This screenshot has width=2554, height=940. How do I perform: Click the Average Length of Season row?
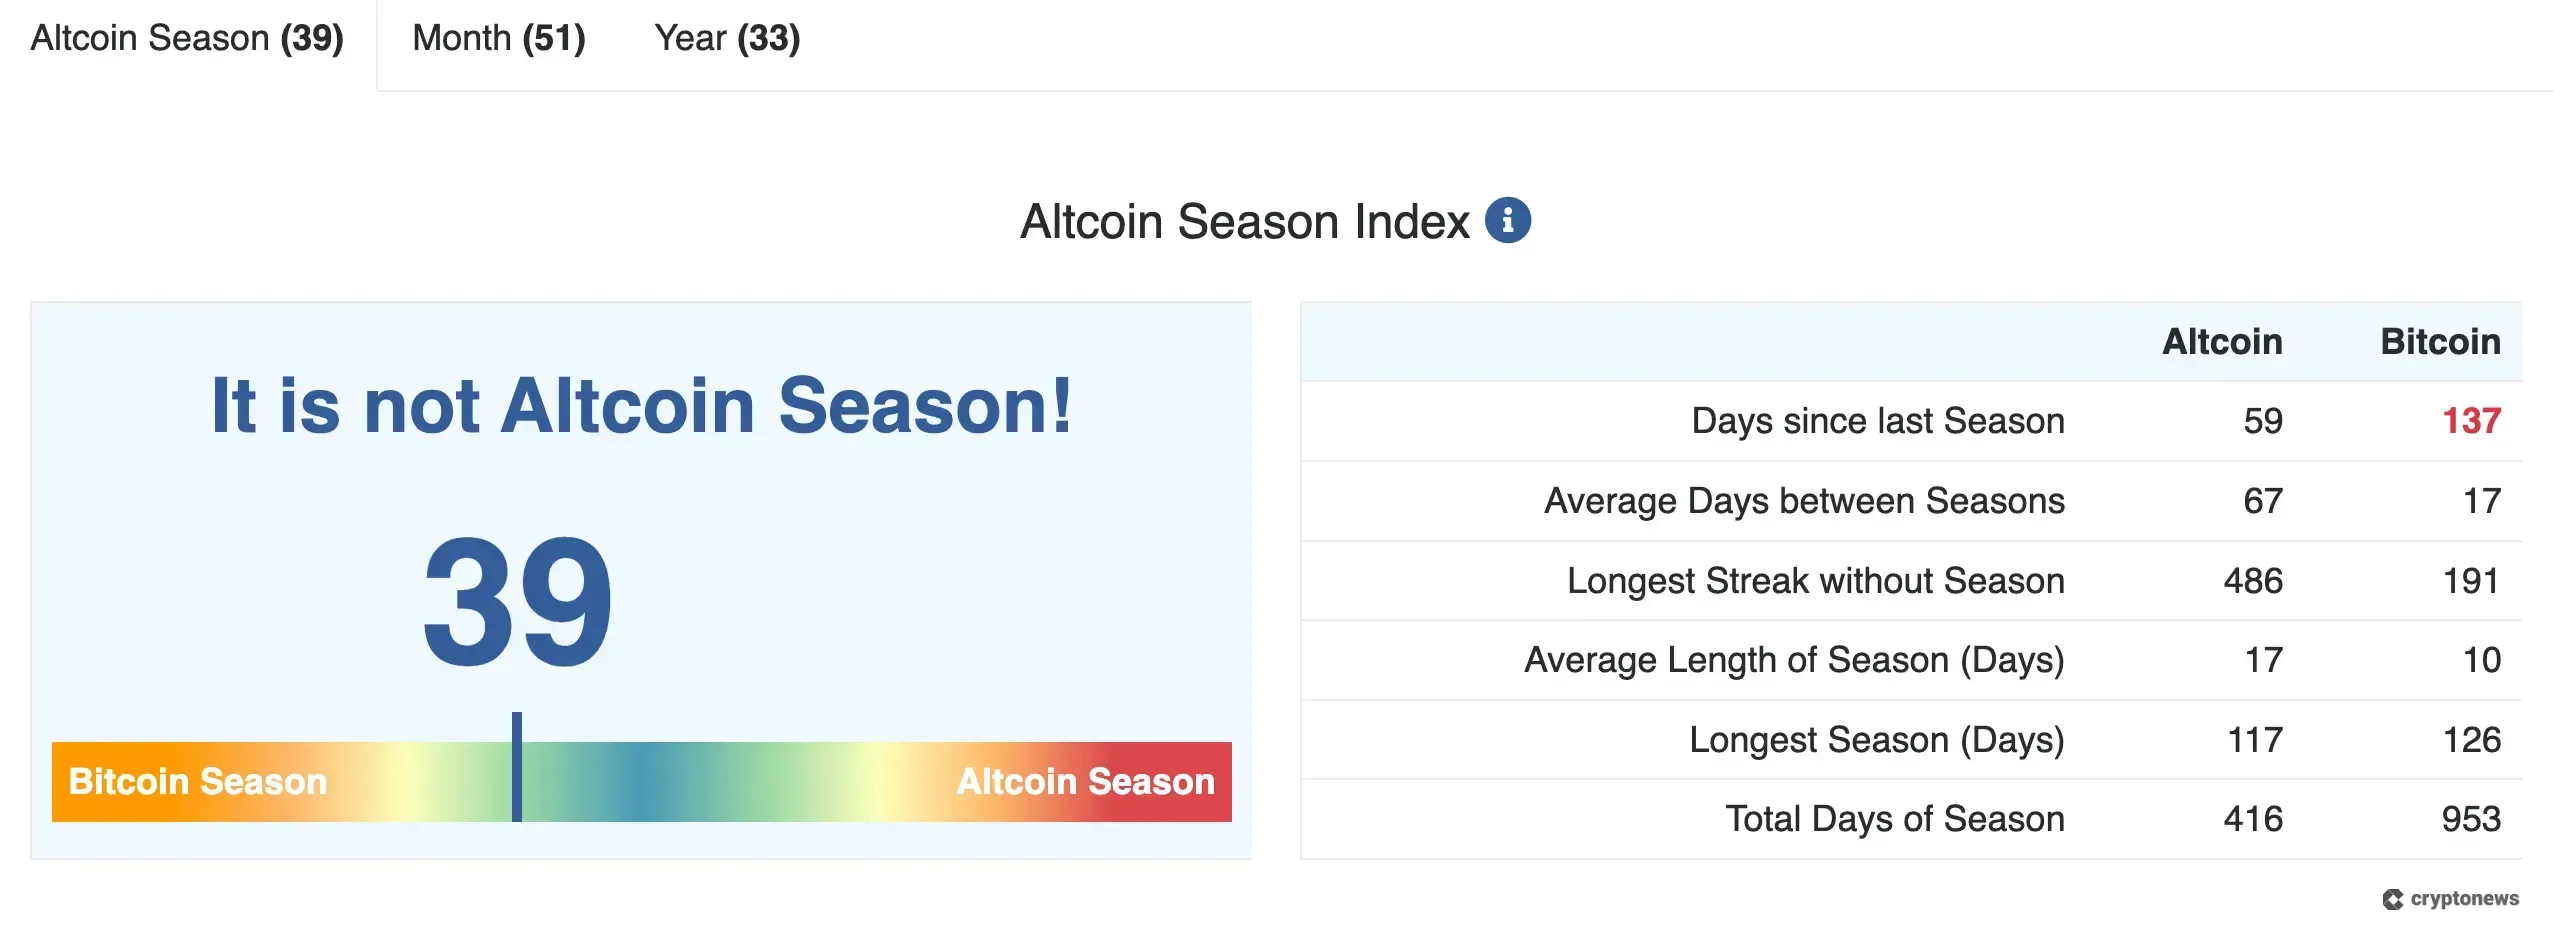(x=1792, y=660)
